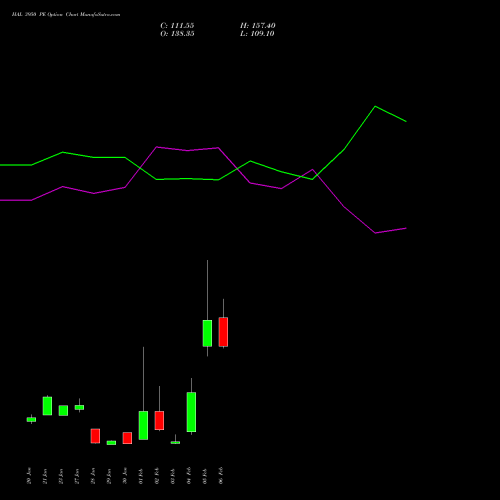
Task: Click the red candlestick for 28 Jan
Action: coord(95,436)
